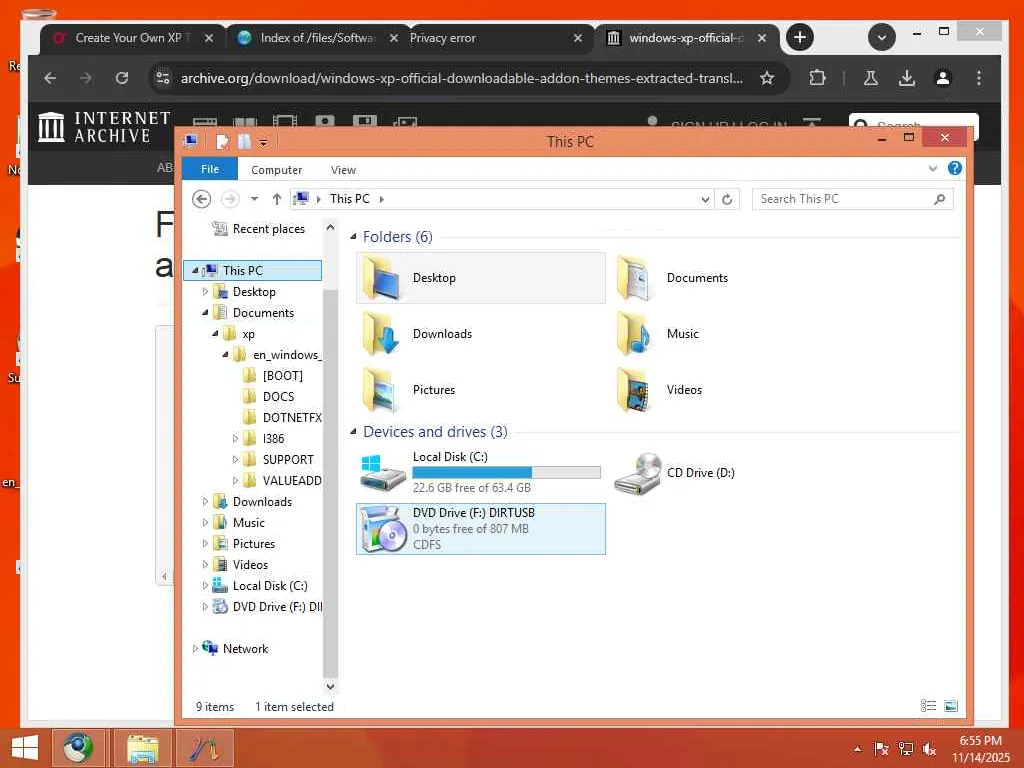Open the View ribbon tab
1024x768 pixels.
pyautogui.click(x=343, y=170)
